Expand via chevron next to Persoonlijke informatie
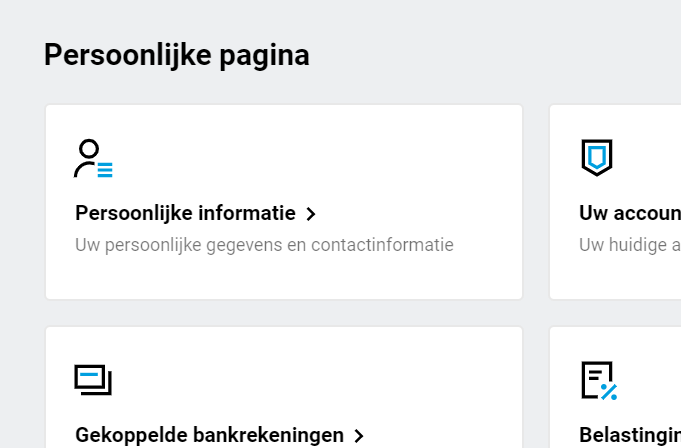The height and width of the screenshot is (448, 681). coord(311,214)
